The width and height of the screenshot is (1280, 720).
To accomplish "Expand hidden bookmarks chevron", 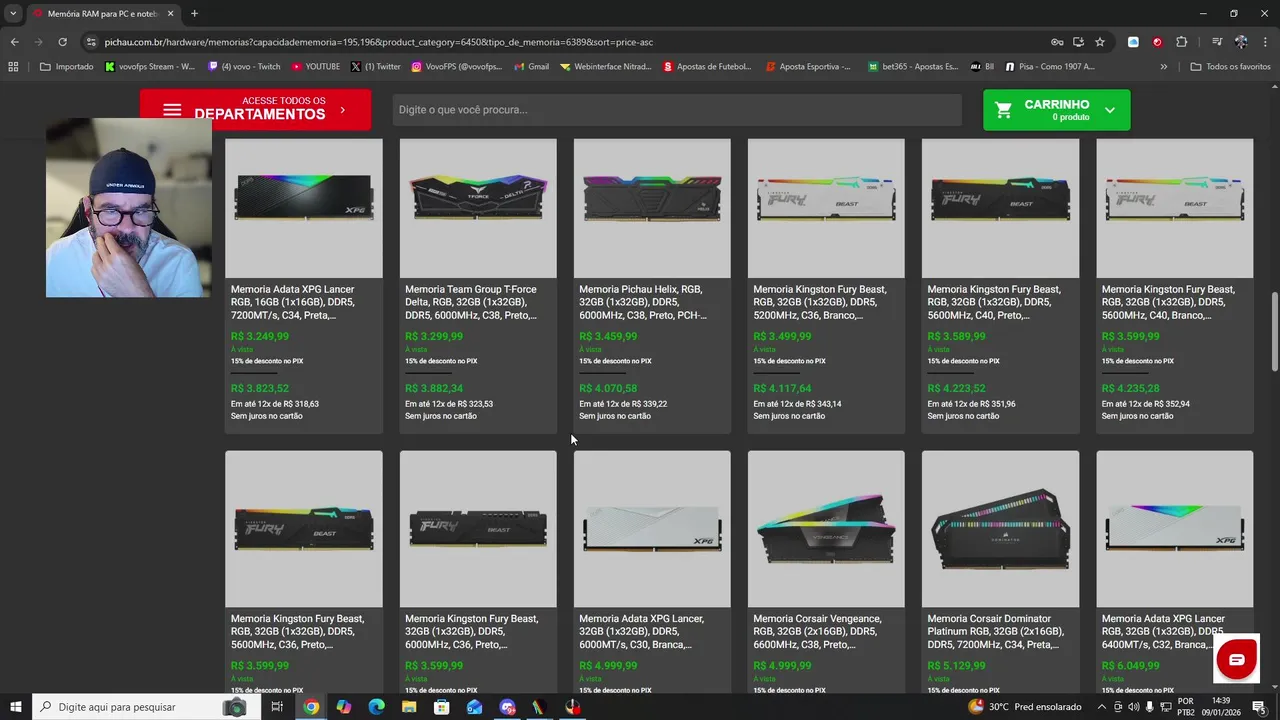I will (x=1163, y=67).
